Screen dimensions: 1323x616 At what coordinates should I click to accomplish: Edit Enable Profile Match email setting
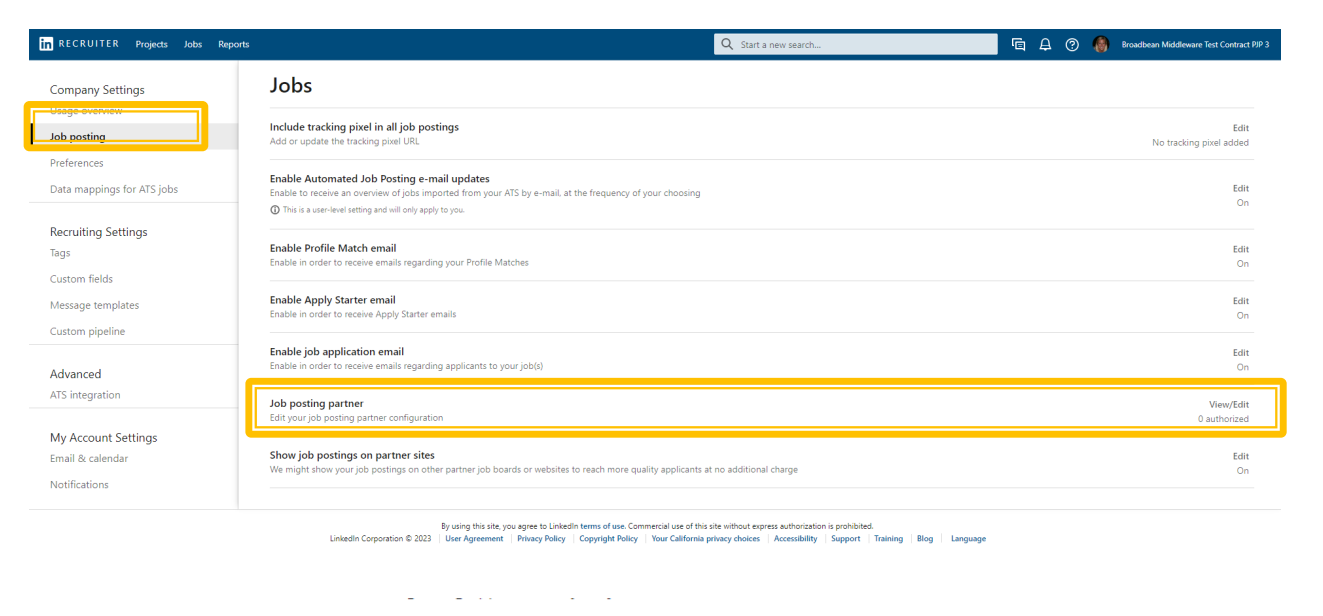point(1240,249)
